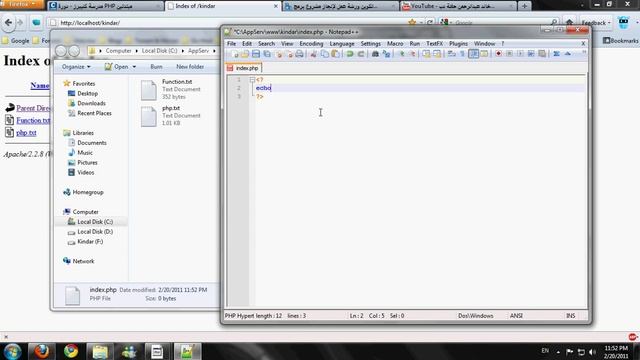
Task: Select Desktop under Favorites in Explorer
Action: 87,93
